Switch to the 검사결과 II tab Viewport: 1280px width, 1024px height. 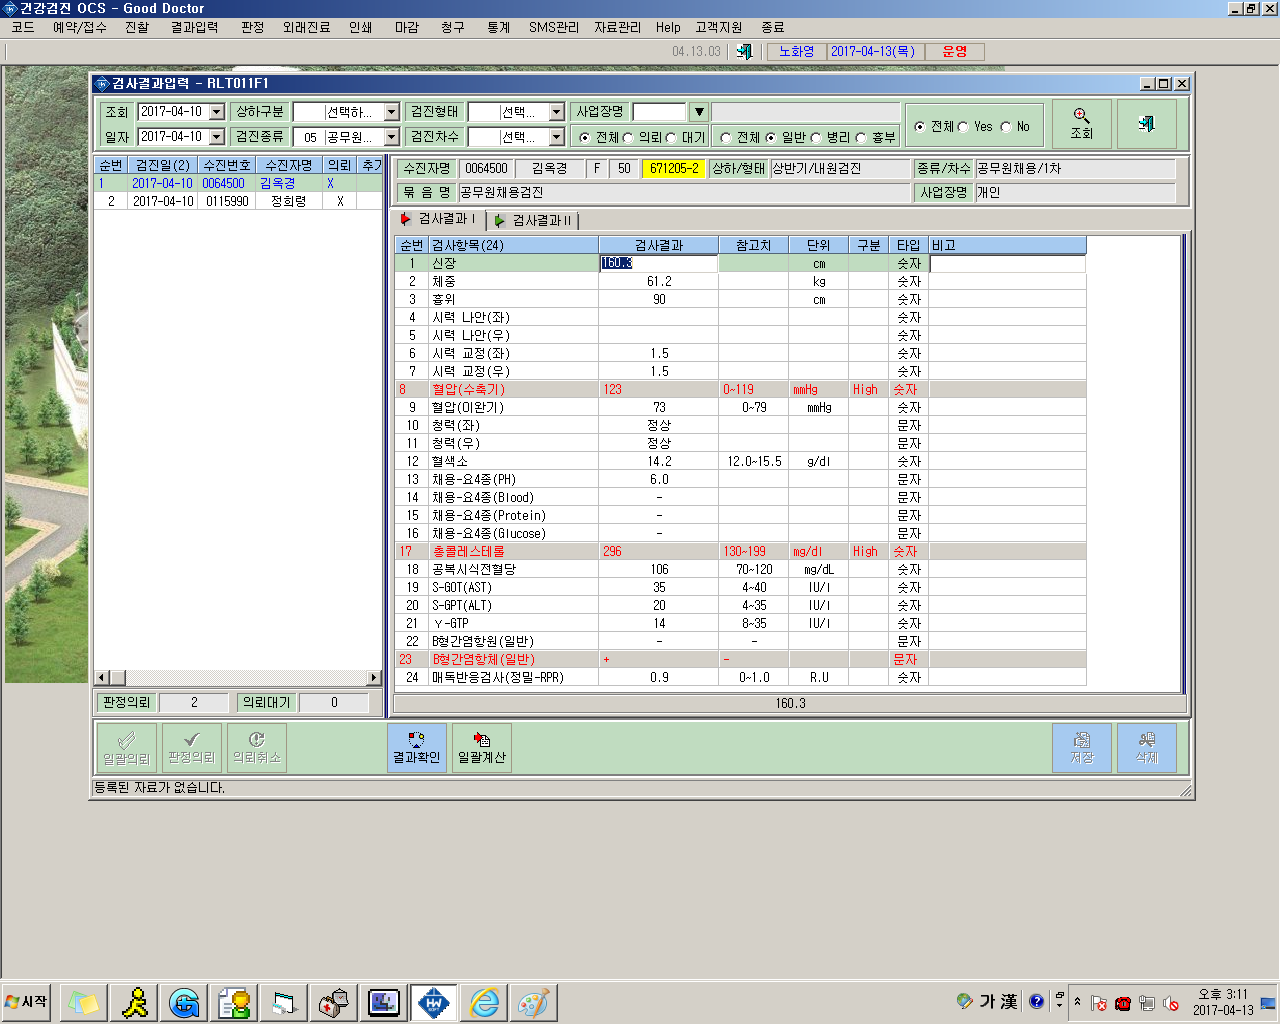533,220
